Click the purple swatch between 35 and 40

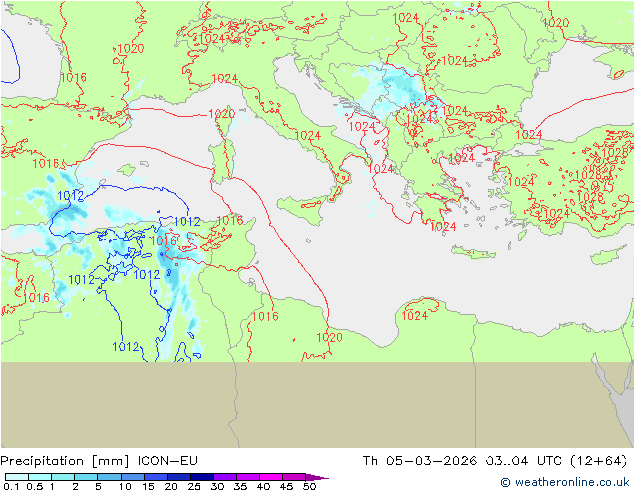(x=248, y=477)
